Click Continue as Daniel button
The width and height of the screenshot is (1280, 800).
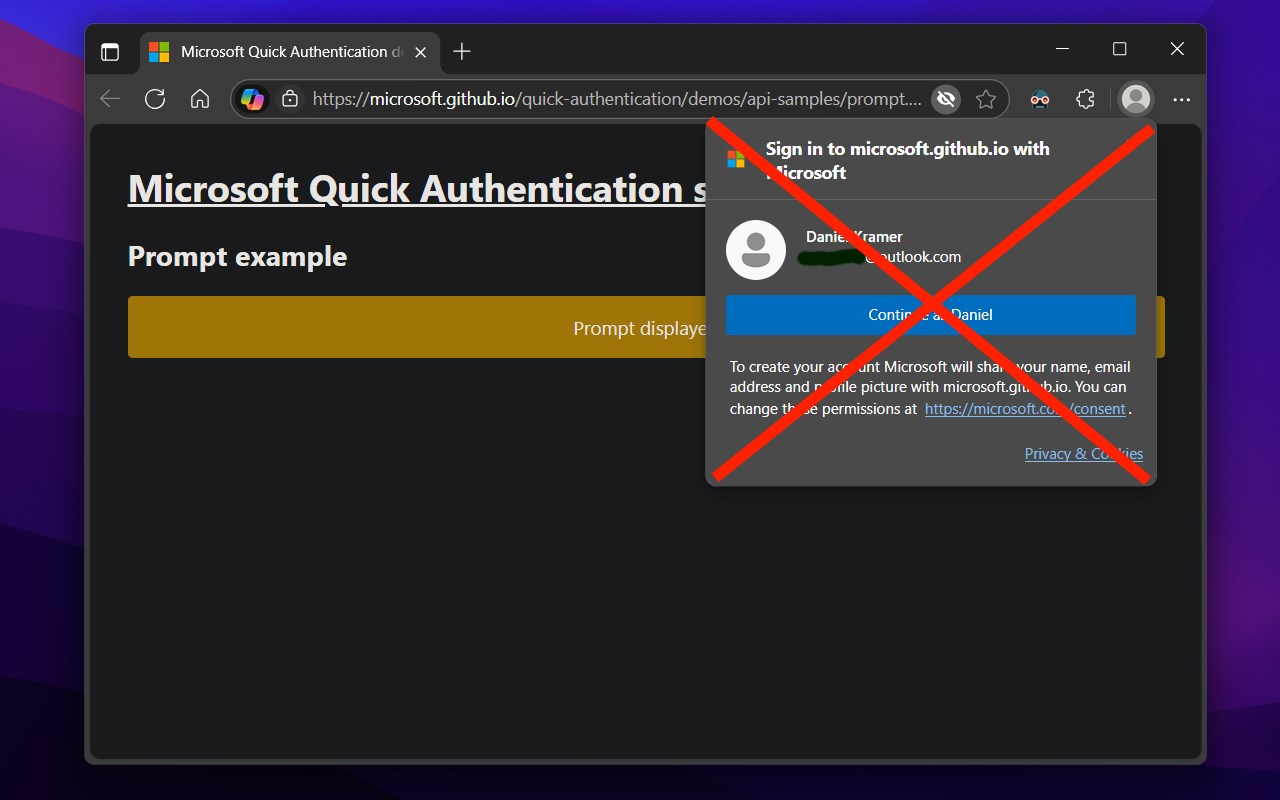point(931,314)
